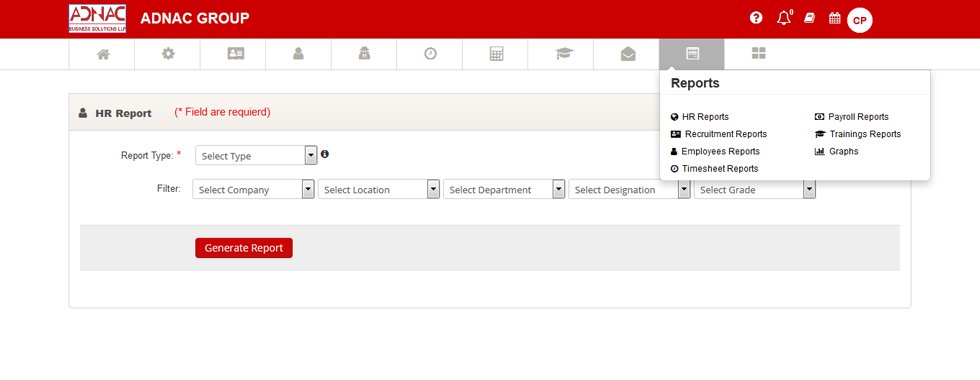The image size is (980, 380).
Task: Expand the Select Type dropdown
Action: pyautogui.click(x=256, y=156)
